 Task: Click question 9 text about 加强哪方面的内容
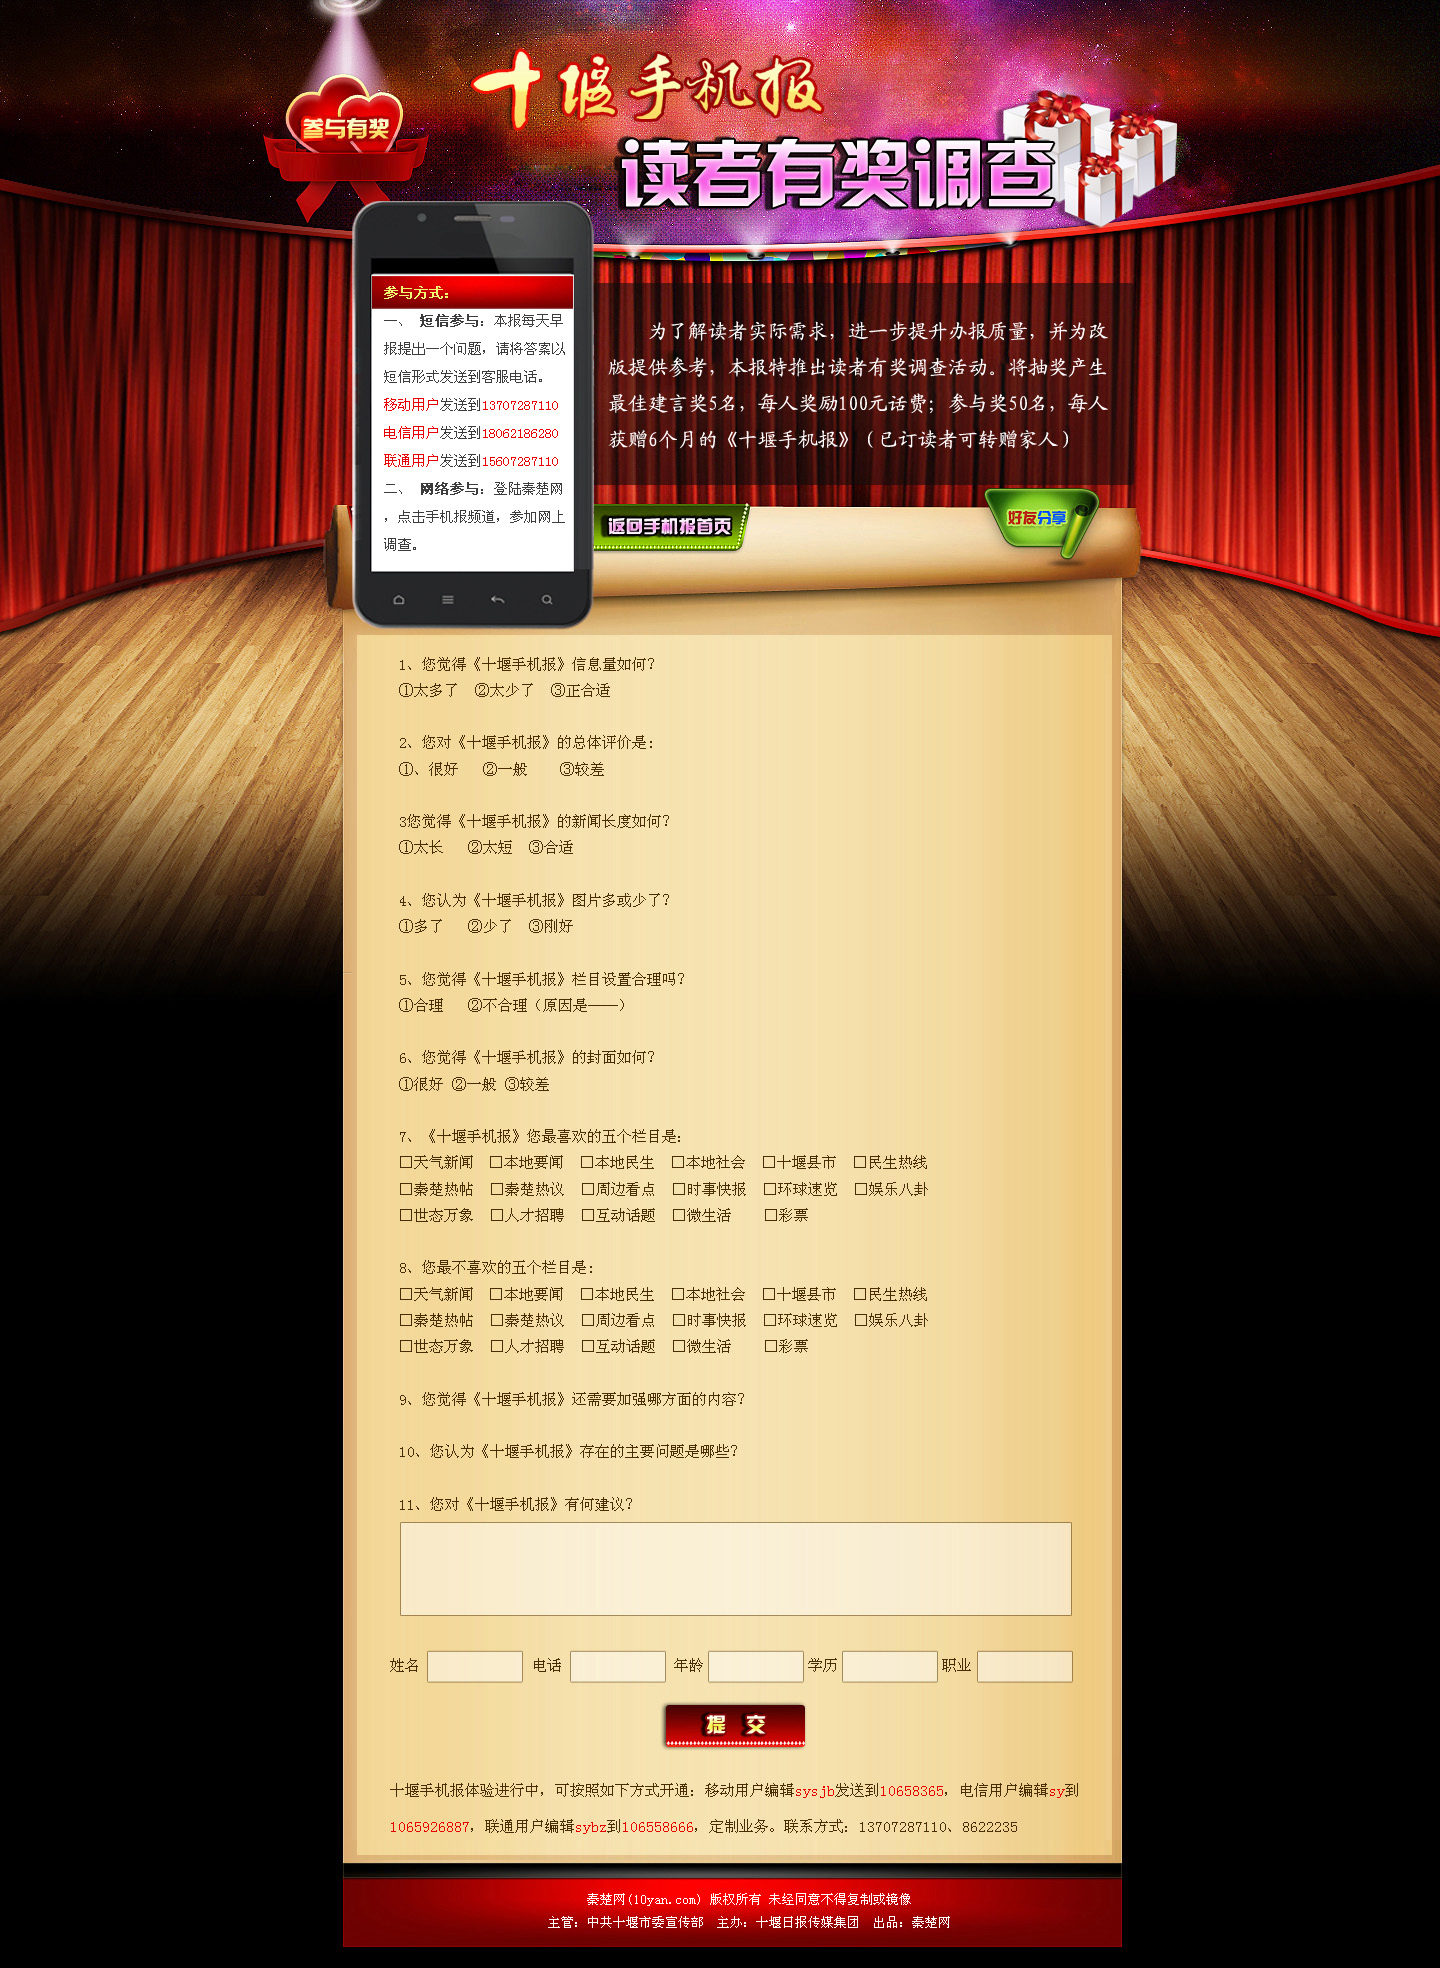(x=572, y=1399)
